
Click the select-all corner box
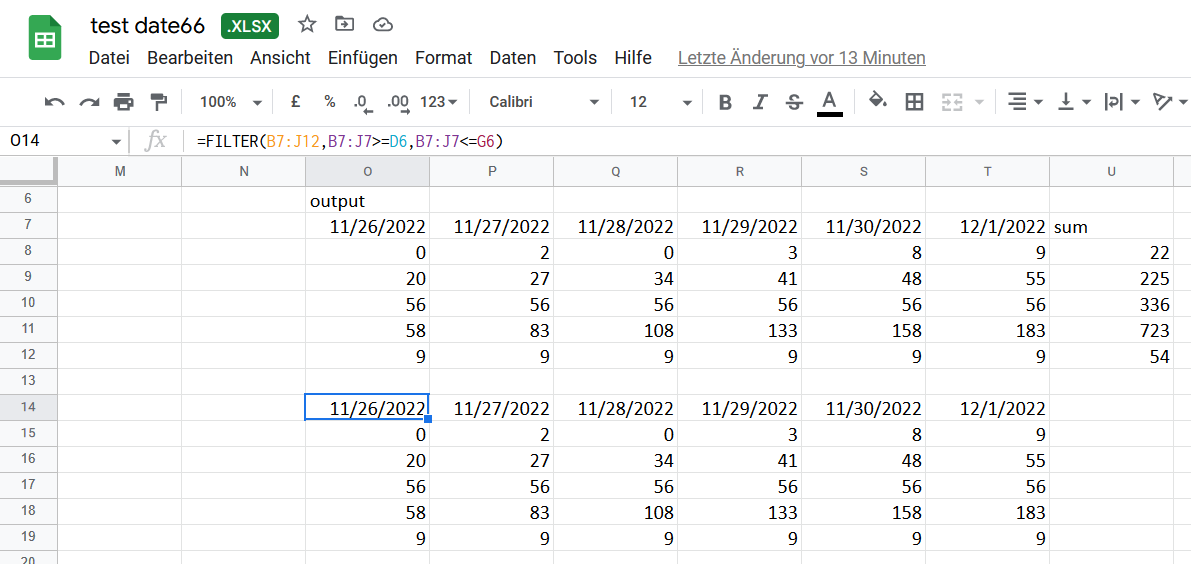[29, 171]
